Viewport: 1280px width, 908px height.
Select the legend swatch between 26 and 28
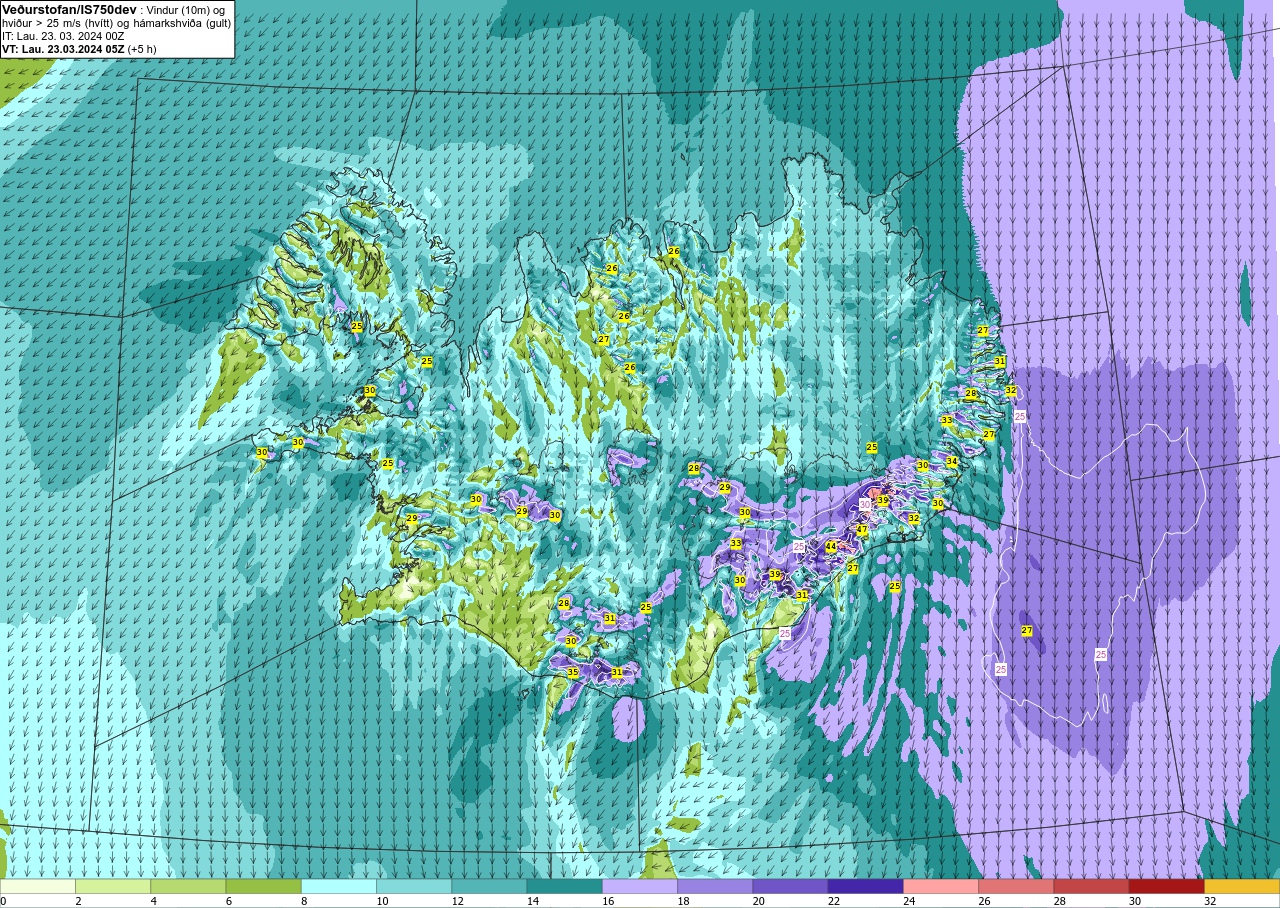tap(1016, 886)
